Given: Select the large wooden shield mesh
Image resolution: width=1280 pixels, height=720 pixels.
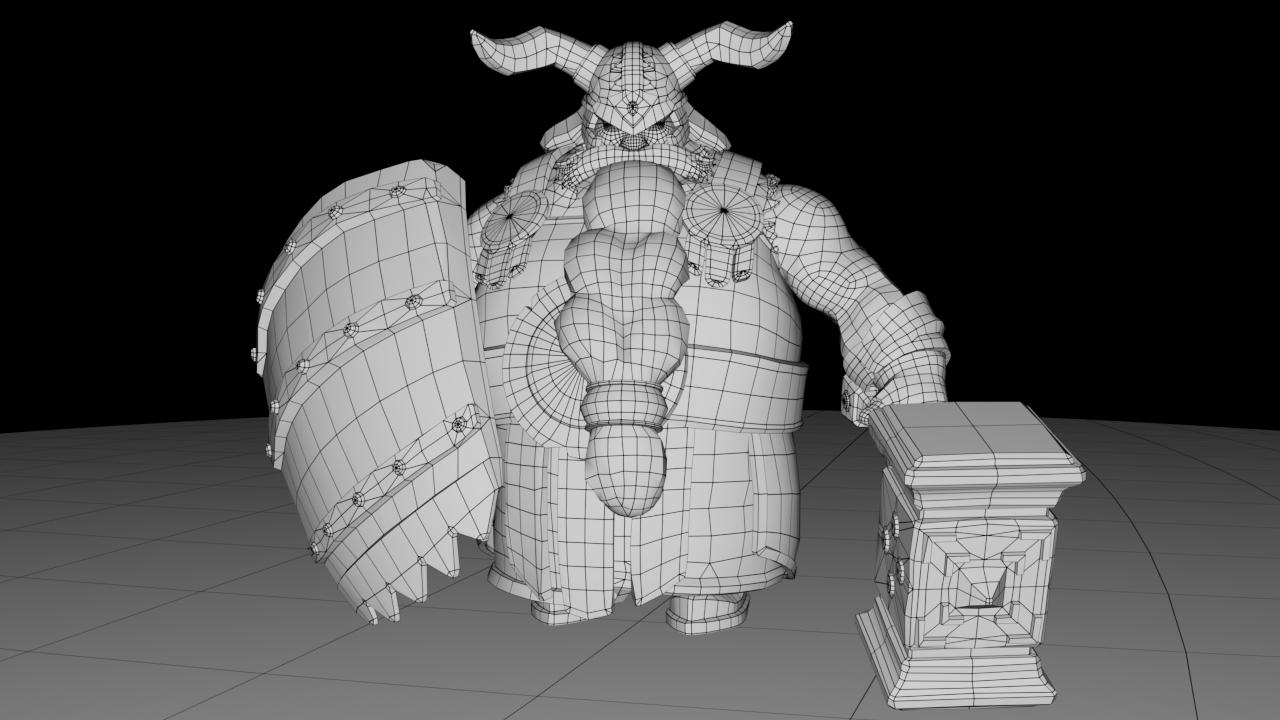Looking at the screenshot, I should [378, 390].
